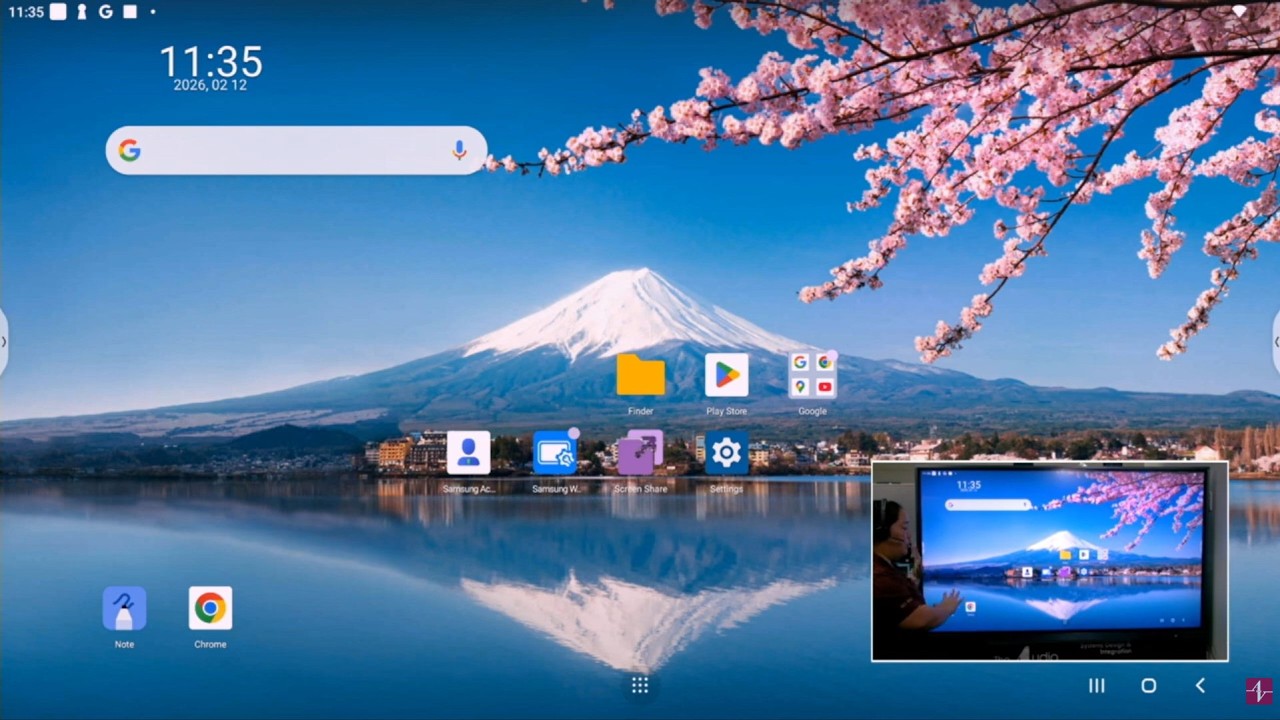Tap the 2026, 02 12 date text

210,86
